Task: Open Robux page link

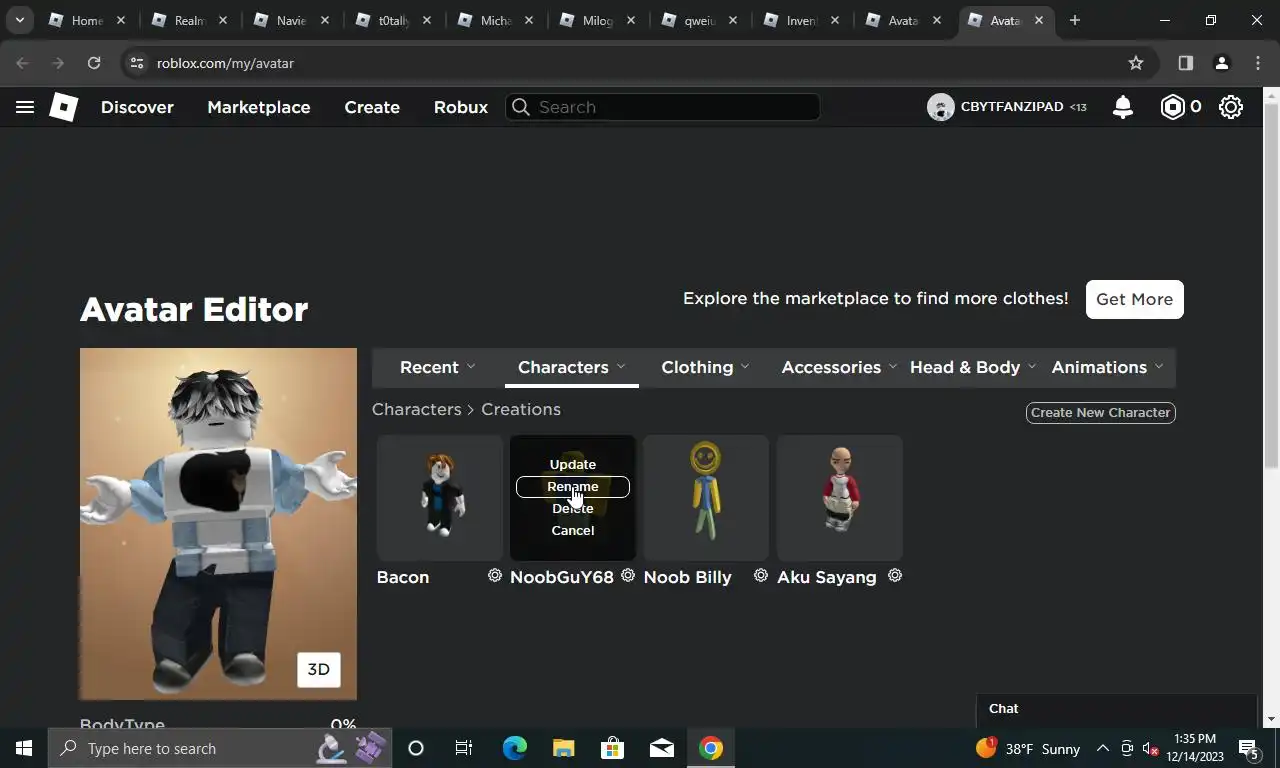Action: pyautogui.click(x=461, y=107)
